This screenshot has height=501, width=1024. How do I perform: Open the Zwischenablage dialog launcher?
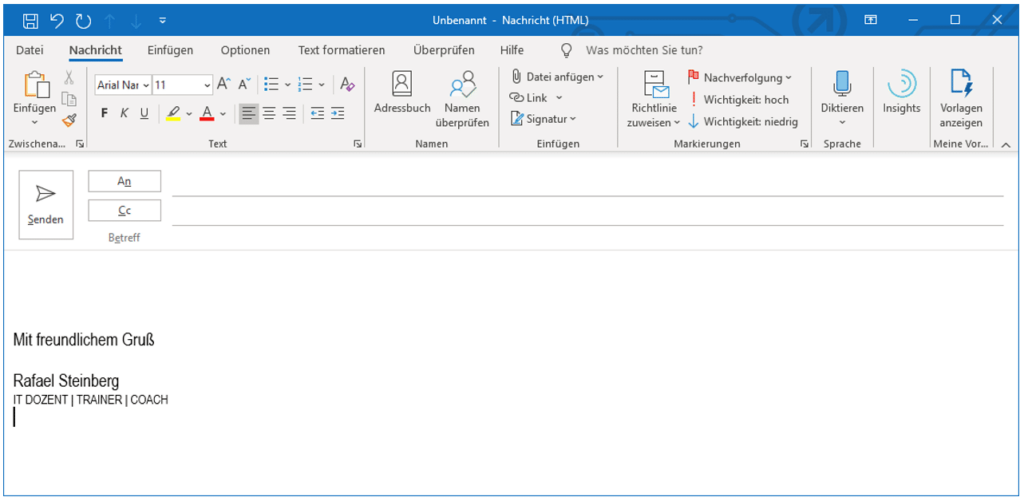80,144
